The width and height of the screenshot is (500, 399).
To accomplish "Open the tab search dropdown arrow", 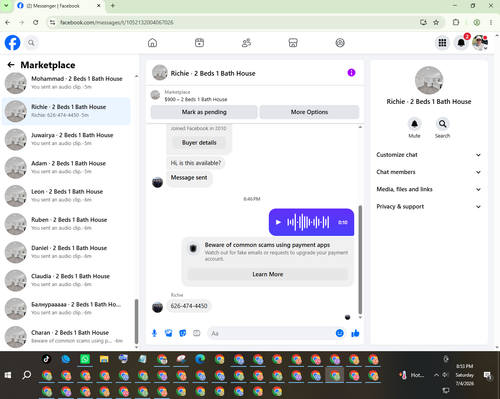I will 6,6.
